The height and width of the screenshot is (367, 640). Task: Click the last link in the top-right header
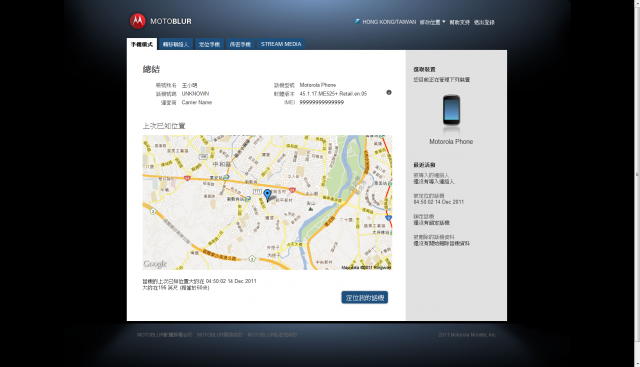point(484,22)
